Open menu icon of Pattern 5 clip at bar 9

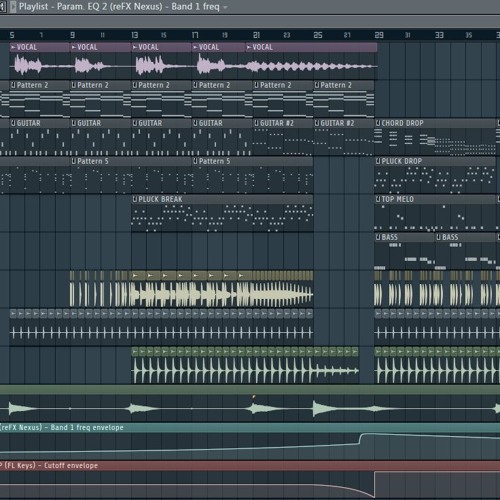point(74,161)
